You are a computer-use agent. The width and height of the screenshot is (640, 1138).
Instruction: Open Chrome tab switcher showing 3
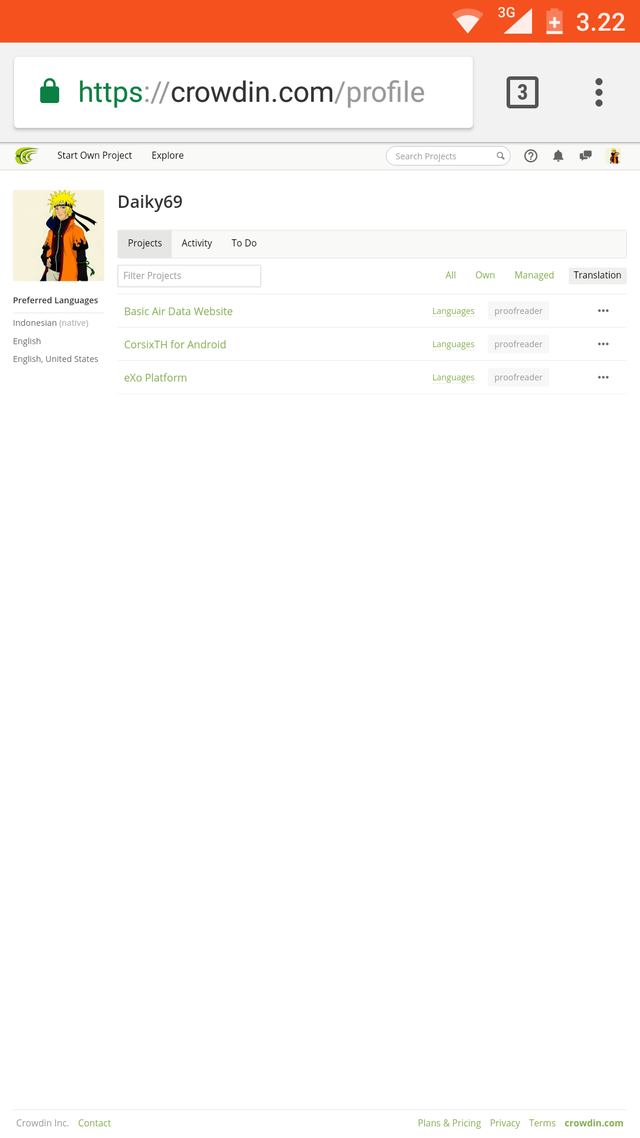[x=522, y=92]
